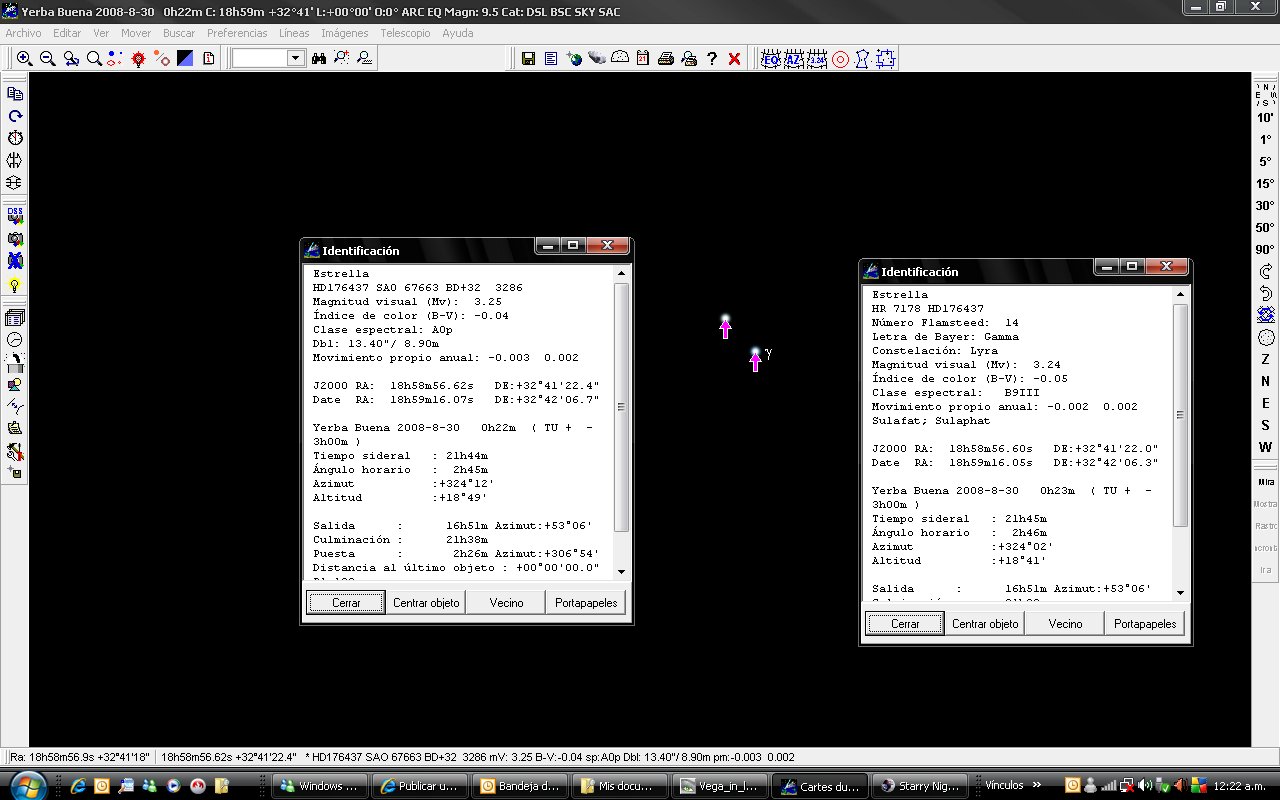Click the DSS image download icon

coord(15,217)
